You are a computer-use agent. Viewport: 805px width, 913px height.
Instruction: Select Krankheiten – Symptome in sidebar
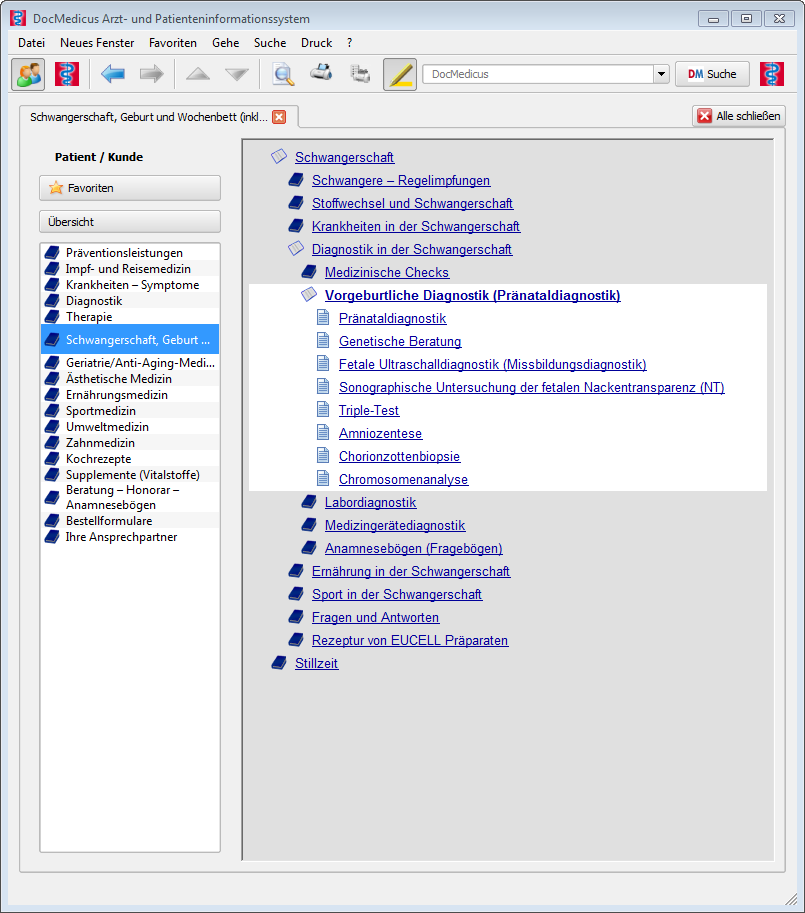point(130,285)
